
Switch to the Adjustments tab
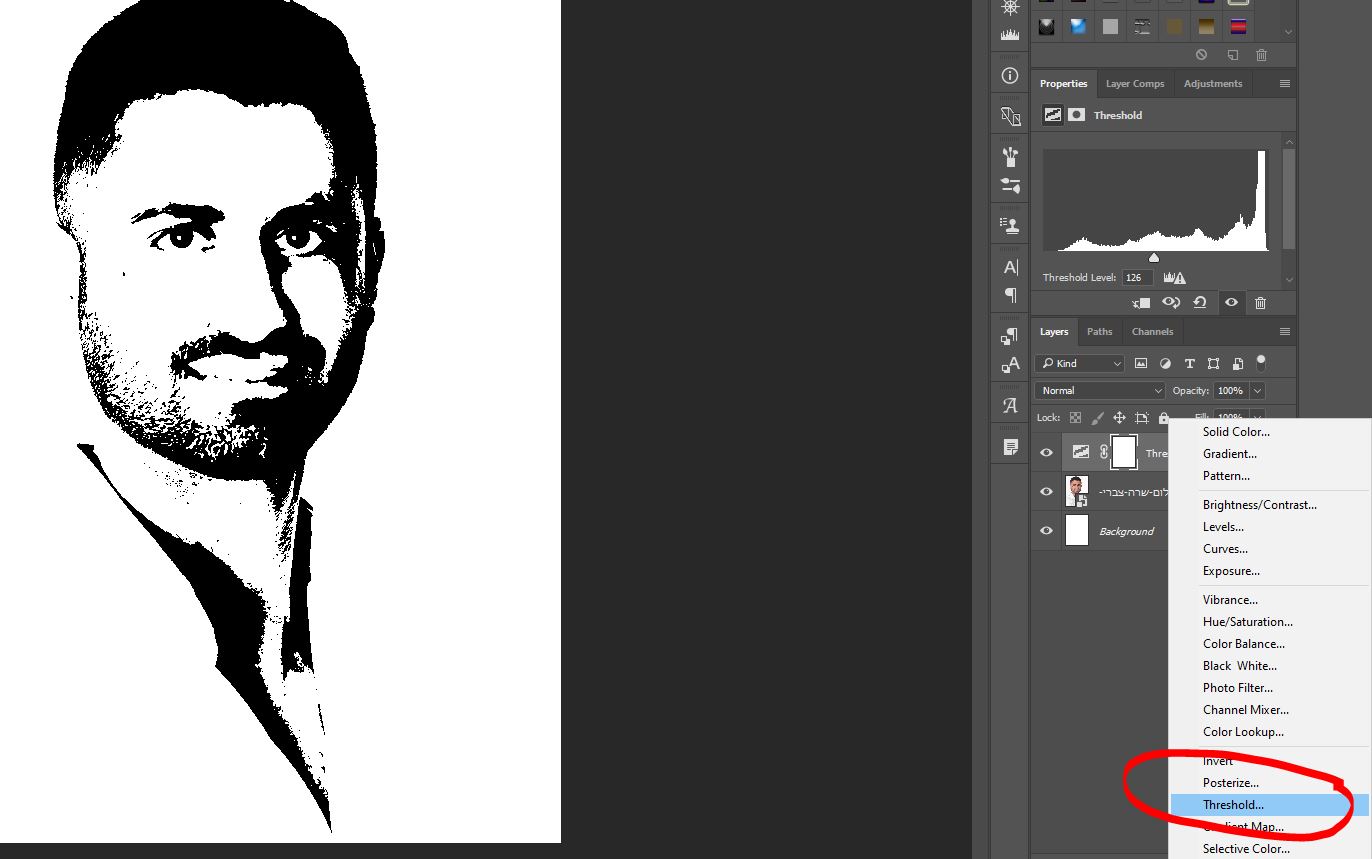(x=1212, y=84)
